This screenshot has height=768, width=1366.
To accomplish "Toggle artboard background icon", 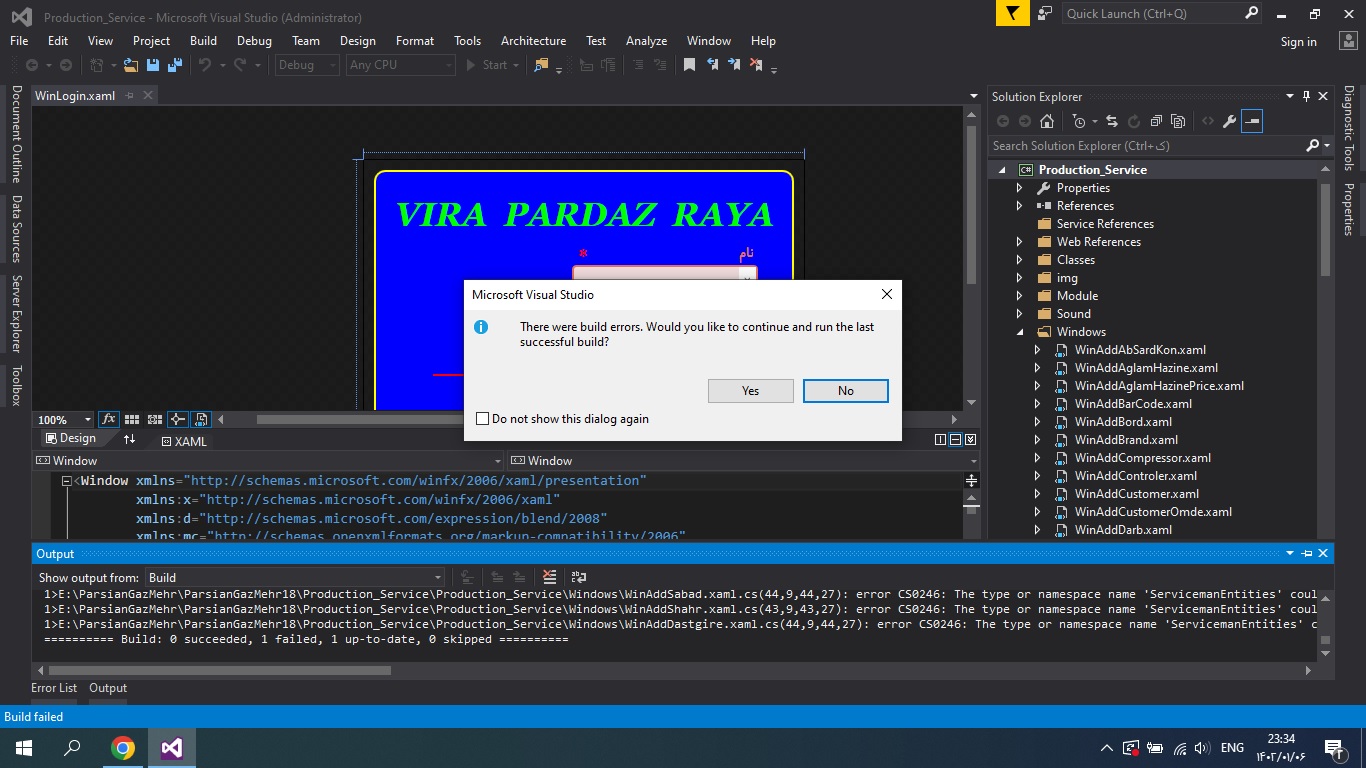I will click(x=201, y=420).
